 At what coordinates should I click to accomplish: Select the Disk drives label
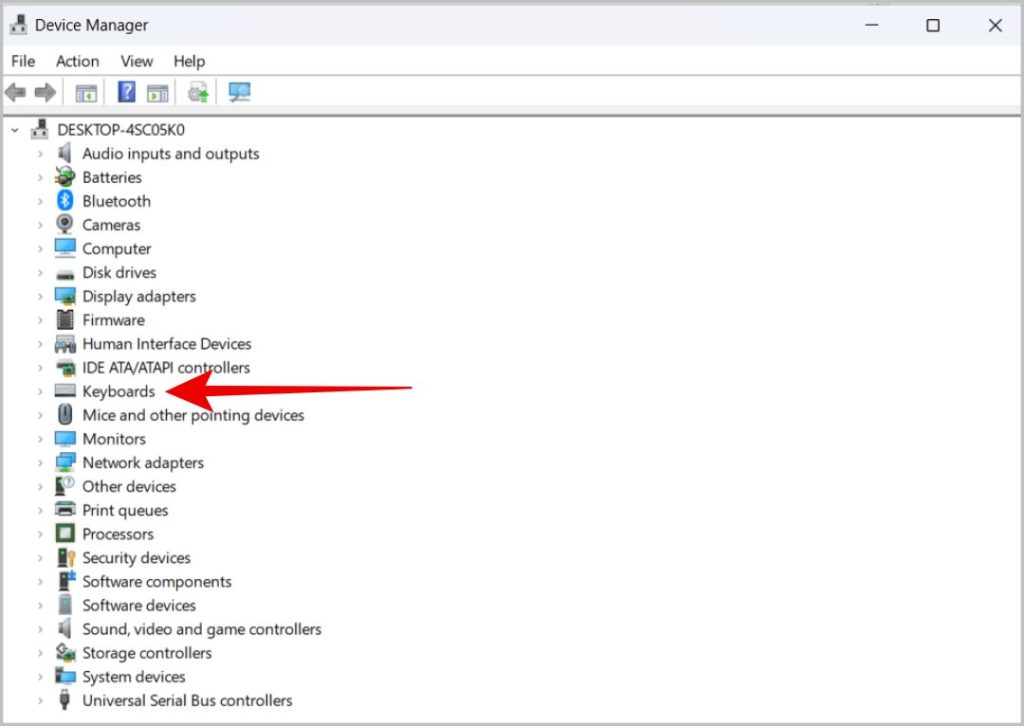pos(119,272)
